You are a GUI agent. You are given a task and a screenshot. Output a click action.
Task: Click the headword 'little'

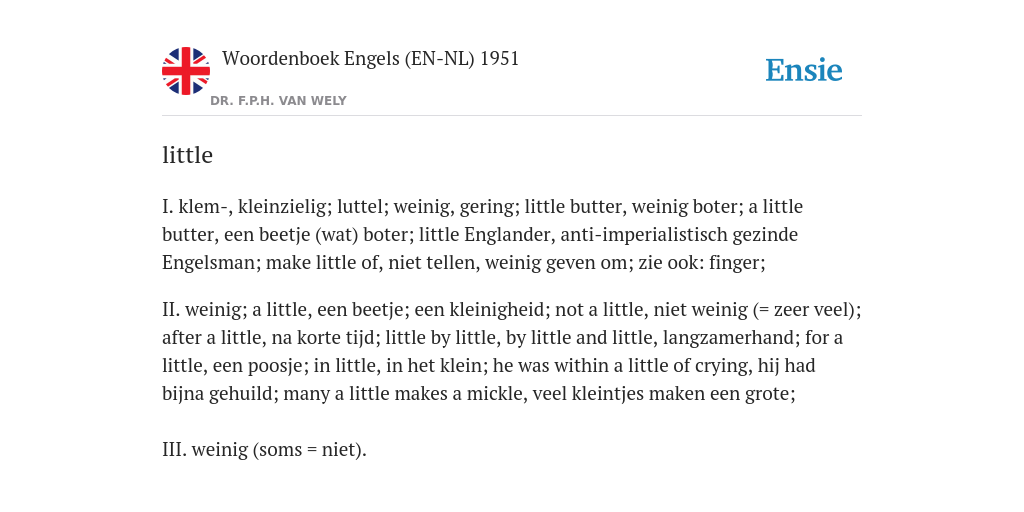(187, 155)
